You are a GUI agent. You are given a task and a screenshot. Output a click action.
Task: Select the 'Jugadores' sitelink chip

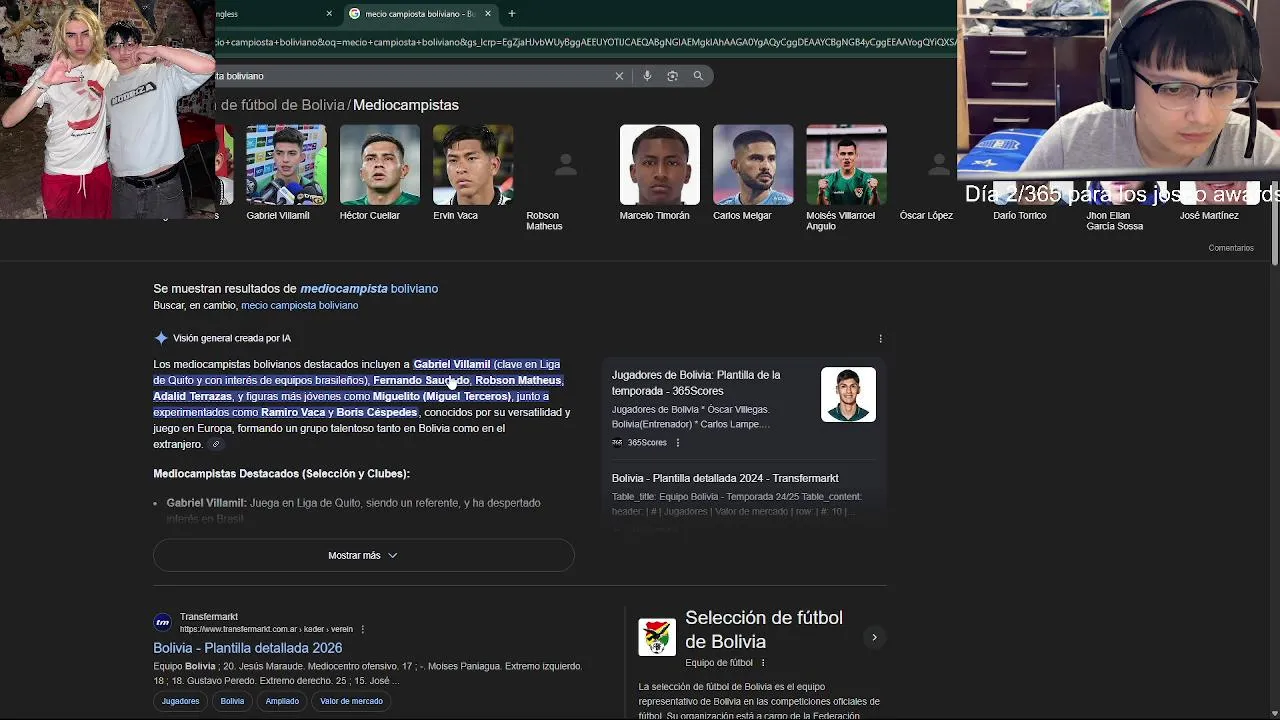pos(180,701)
